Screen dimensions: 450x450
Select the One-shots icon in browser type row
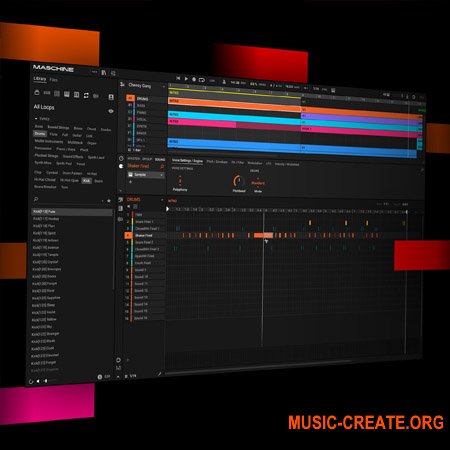point(96,96)
